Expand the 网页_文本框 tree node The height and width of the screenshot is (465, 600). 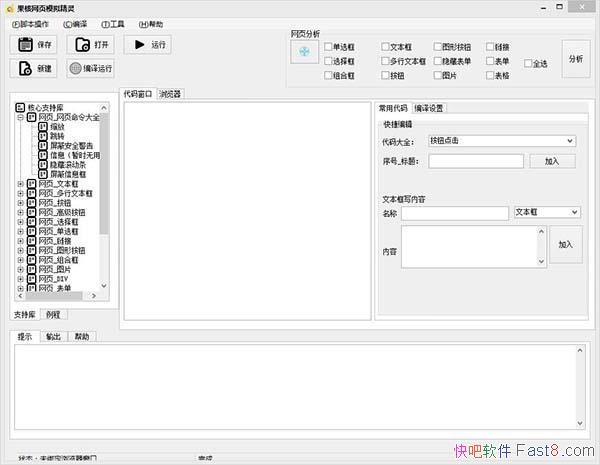(x=21, y=184)
